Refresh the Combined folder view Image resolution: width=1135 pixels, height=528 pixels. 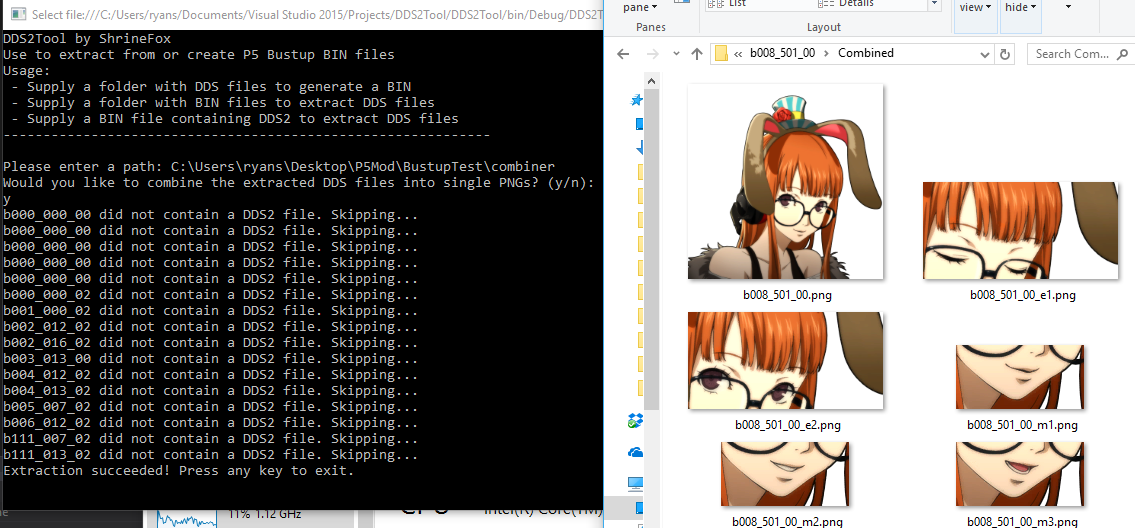coord(1005,54)
